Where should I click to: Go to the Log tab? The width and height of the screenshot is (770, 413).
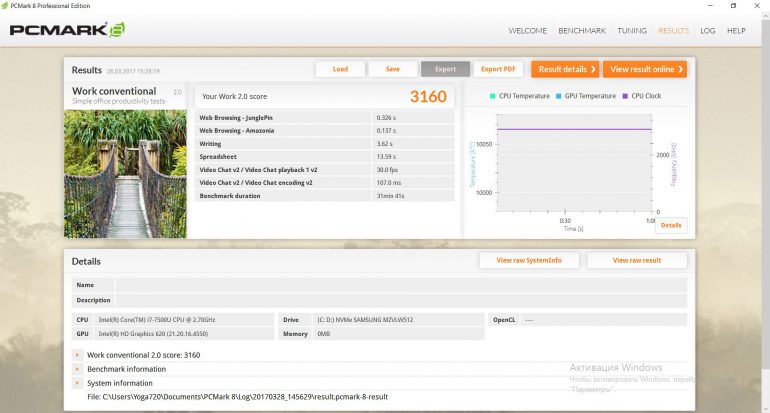click(708, 30)
